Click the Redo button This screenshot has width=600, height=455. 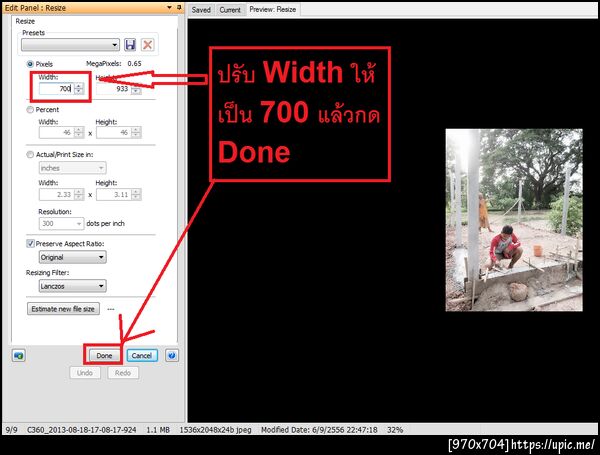click(x=123, y=373)
